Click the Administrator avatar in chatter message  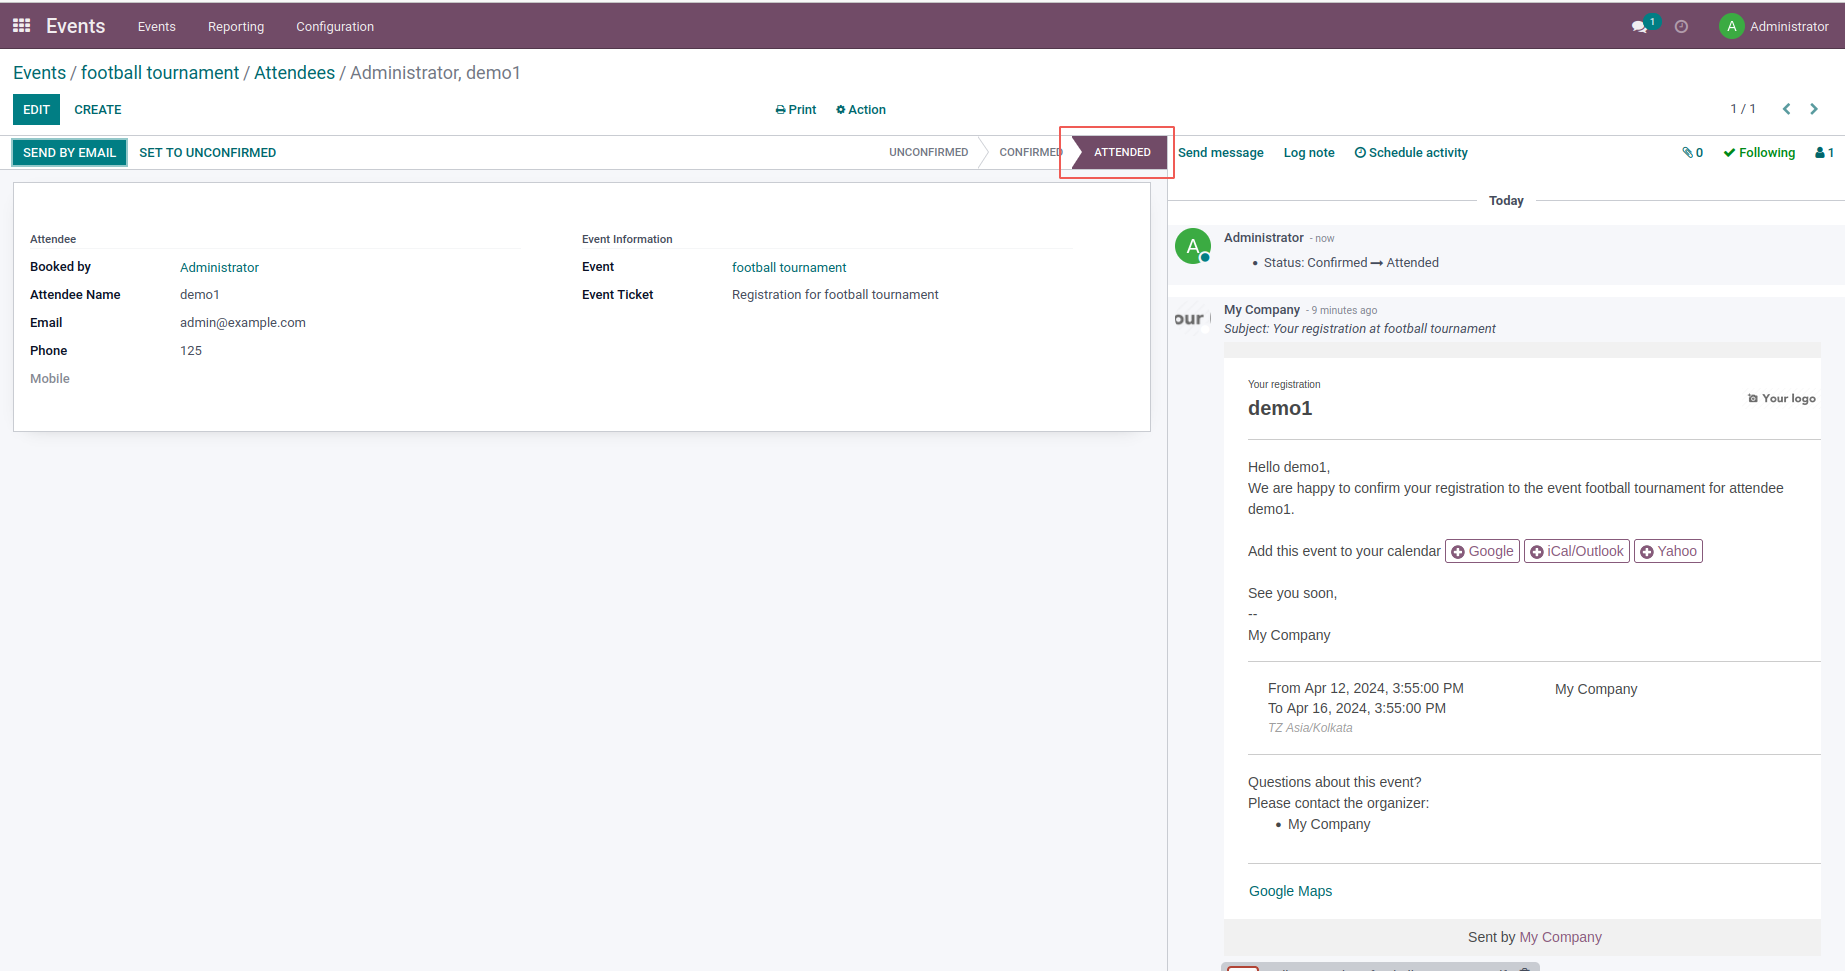[x=1193, y=246]
